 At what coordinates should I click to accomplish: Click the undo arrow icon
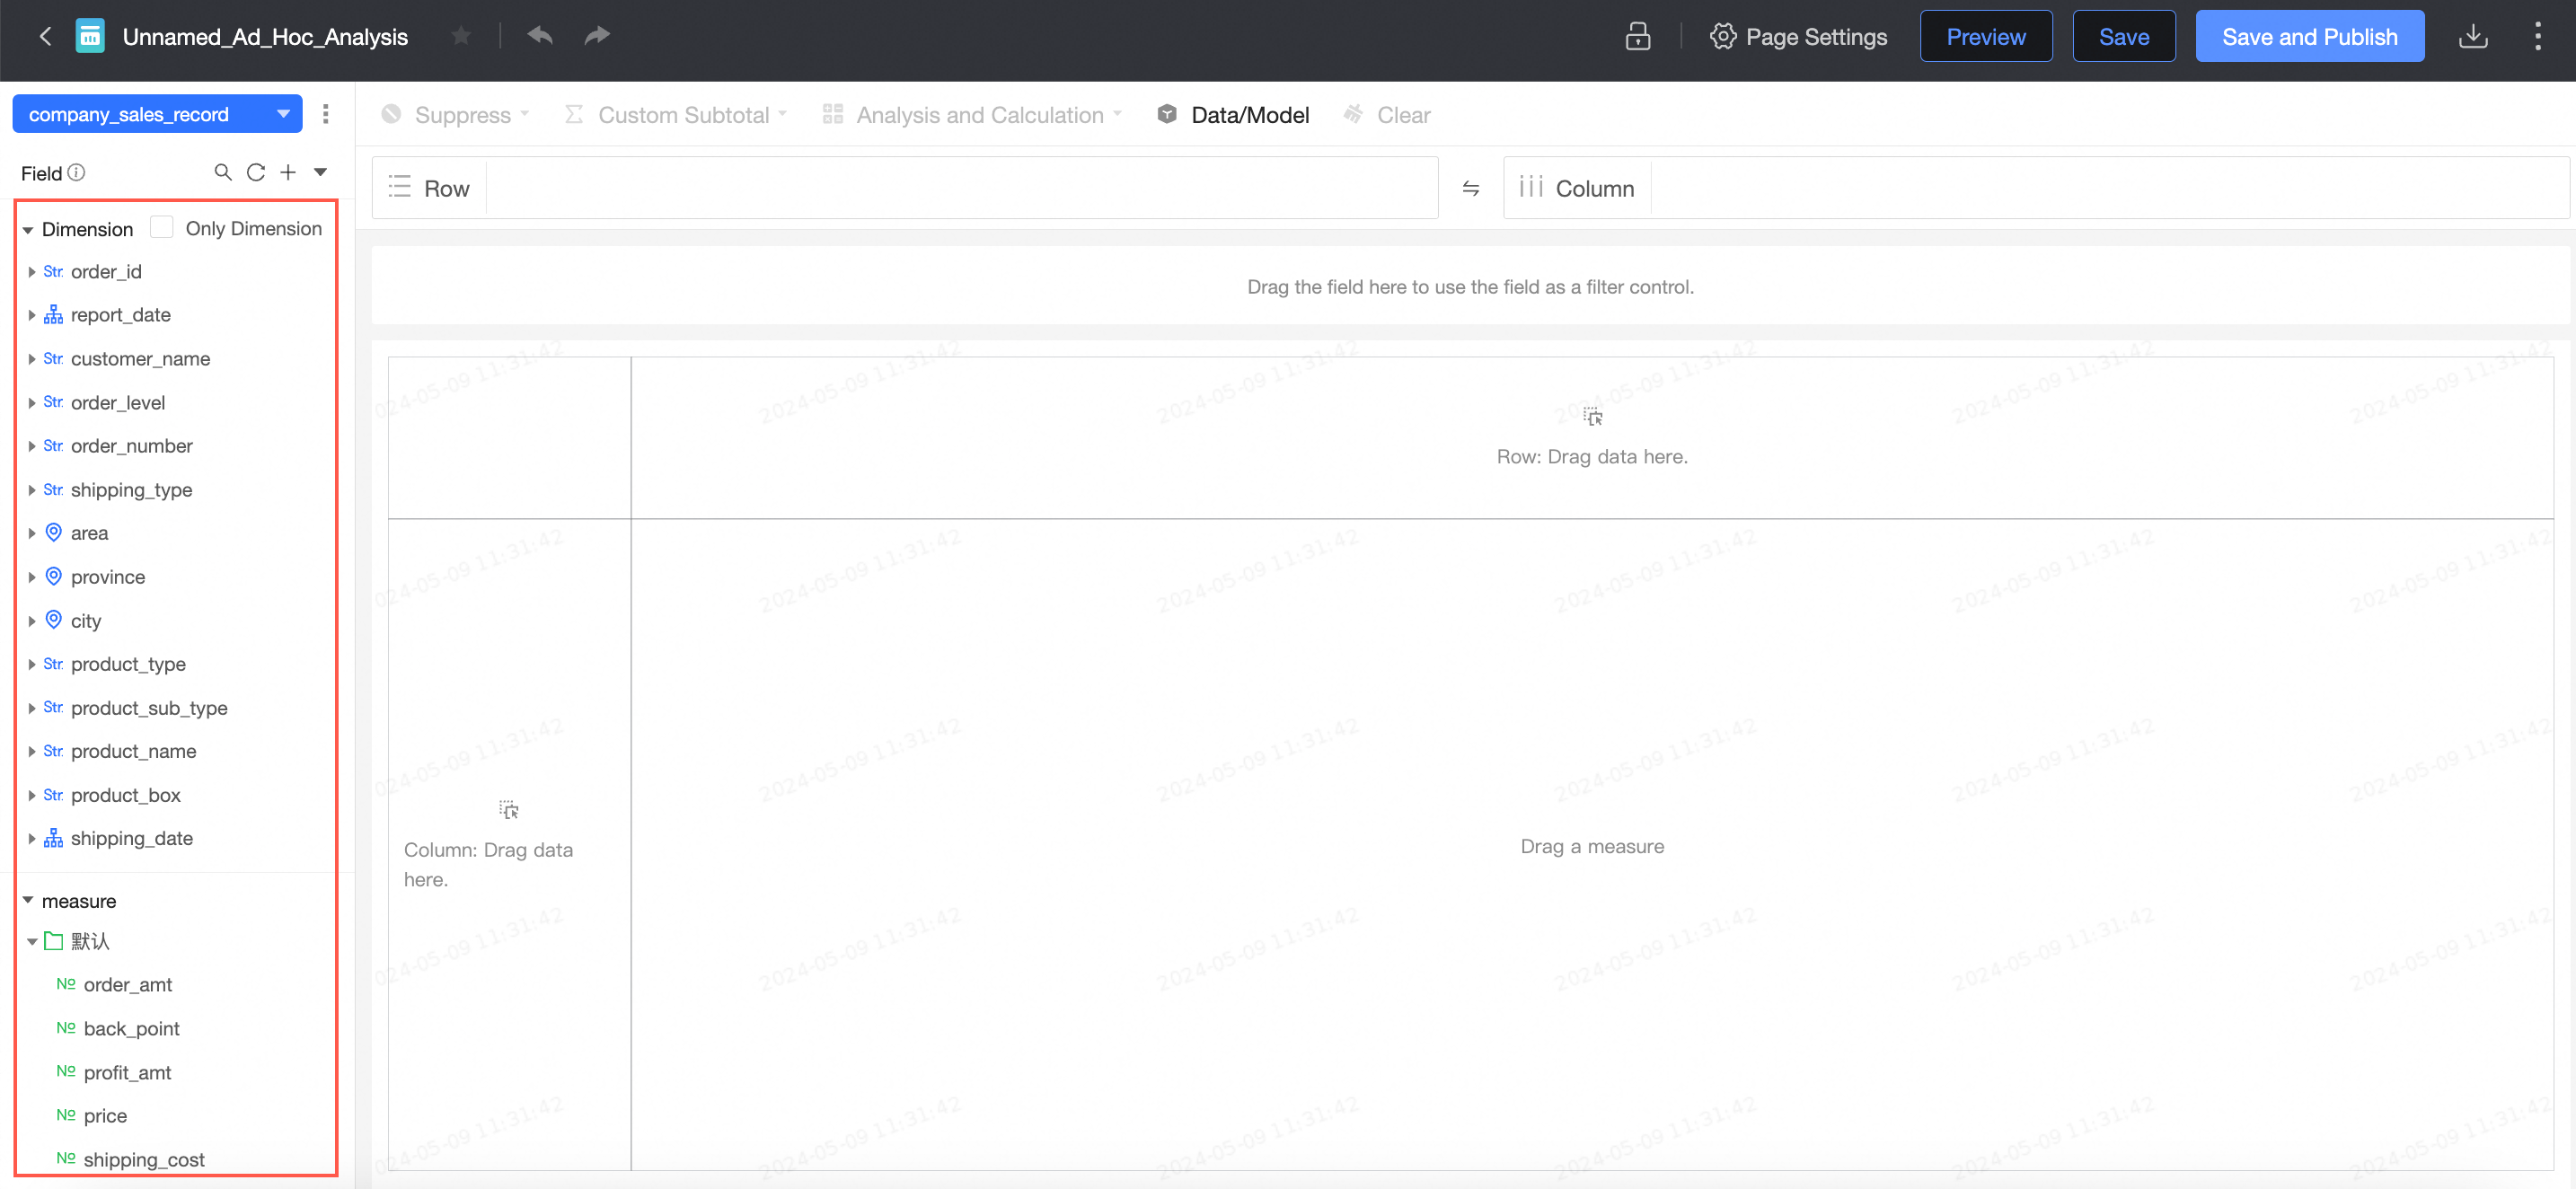click(540, 37)
